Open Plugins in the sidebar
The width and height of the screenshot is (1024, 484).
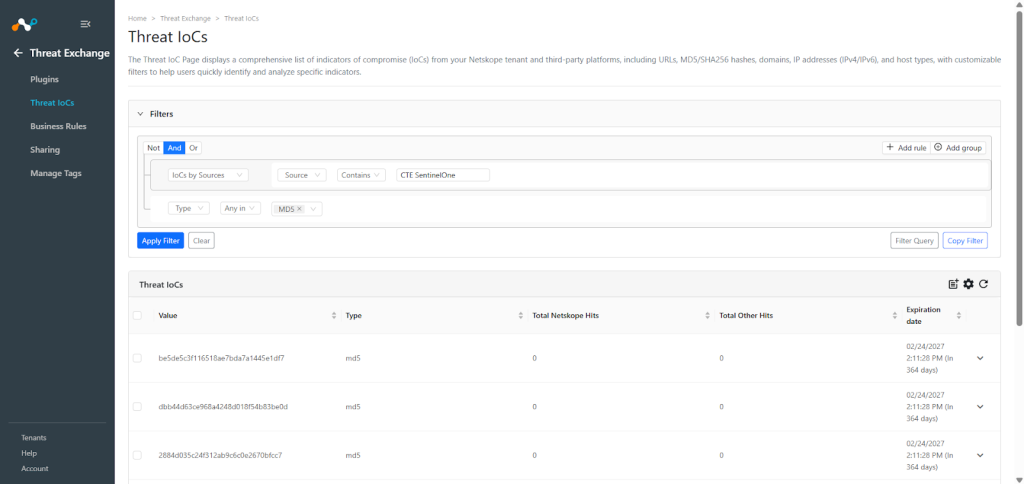tap(44, 79)
